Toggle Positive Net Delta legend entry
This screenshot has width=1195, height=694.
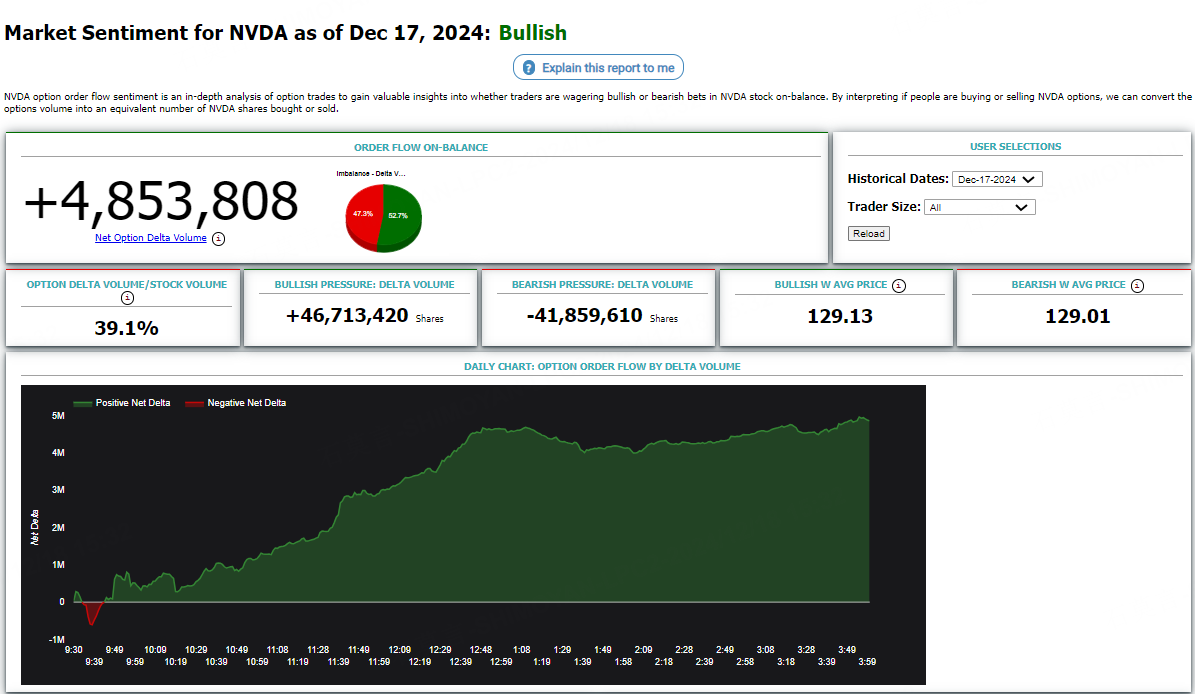click(x=122, y=403)
